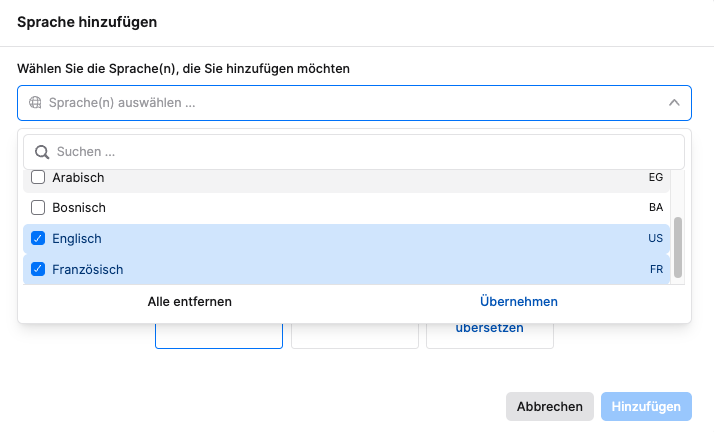The image size is (714, 432).
Task: Click the magnifier icon in search box
Action: pos(42,152)
